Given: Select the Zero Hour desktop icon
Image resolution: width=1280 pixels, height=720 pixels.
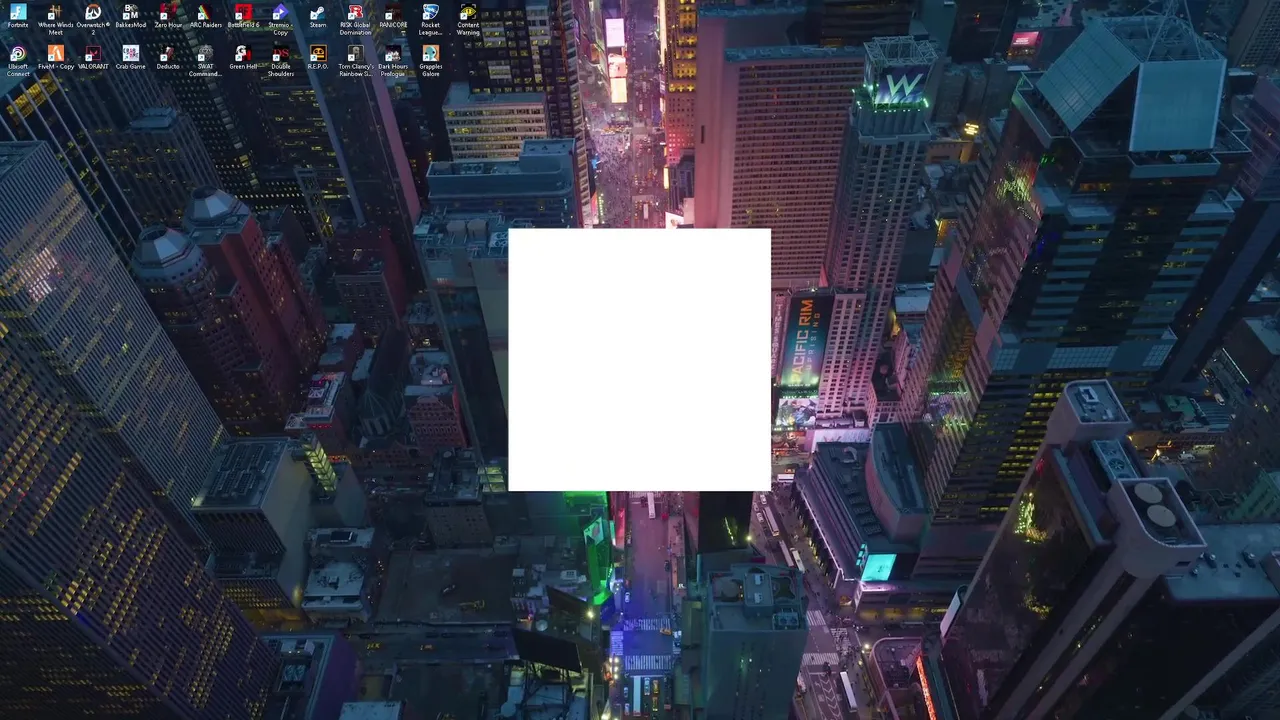Looking at the screenshot, I should pyautogui.click(x=168, y=17).
